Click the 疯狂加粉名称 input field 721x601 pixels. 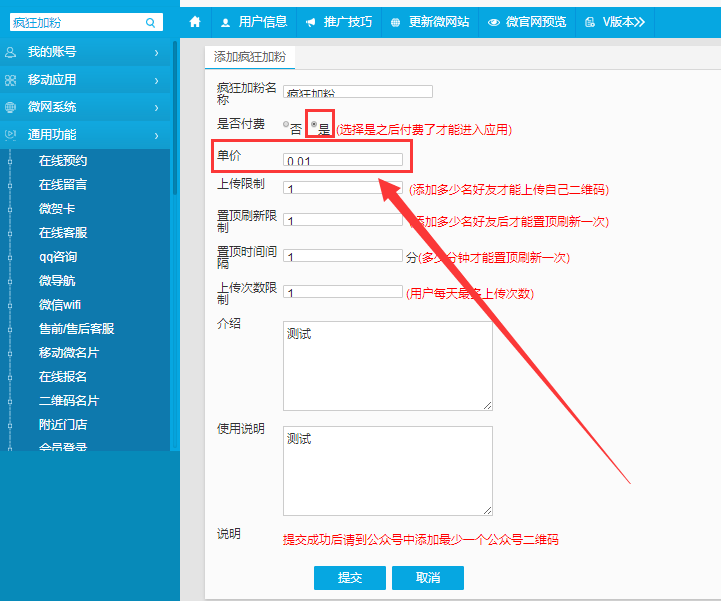coord(358,92)
